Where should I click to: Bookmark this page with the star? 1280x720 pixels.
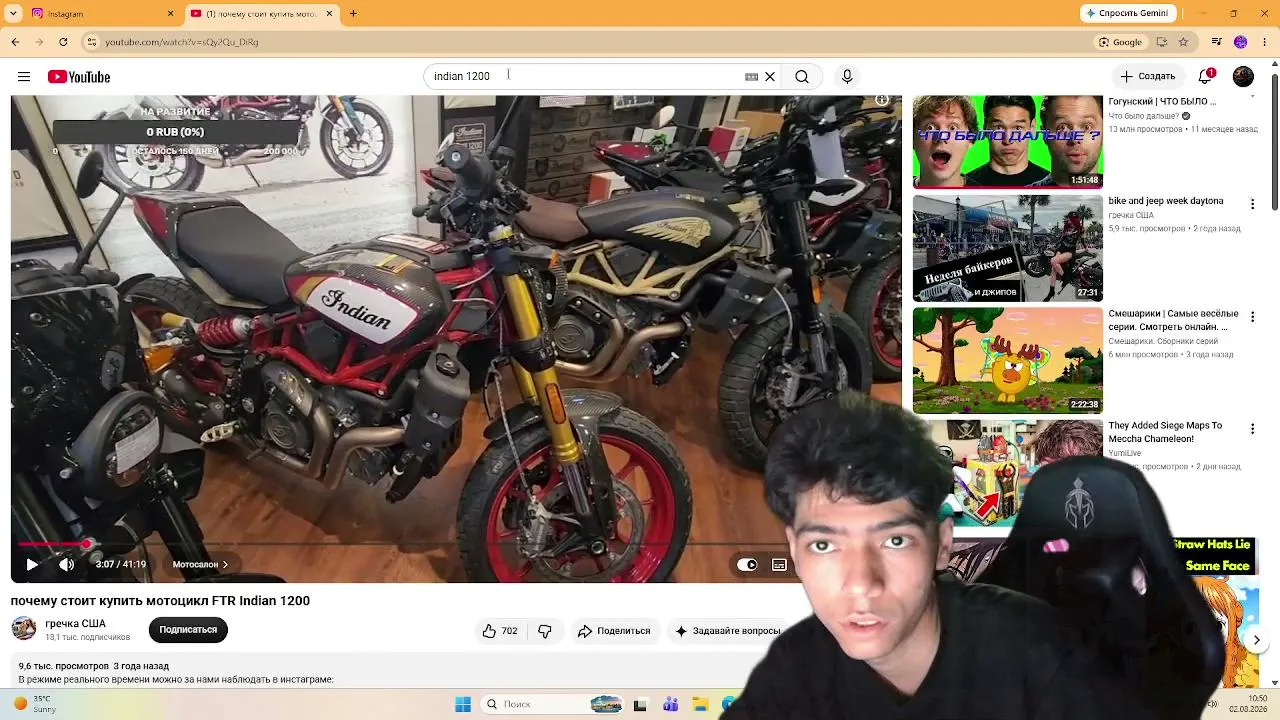[x=1184, y=42]
